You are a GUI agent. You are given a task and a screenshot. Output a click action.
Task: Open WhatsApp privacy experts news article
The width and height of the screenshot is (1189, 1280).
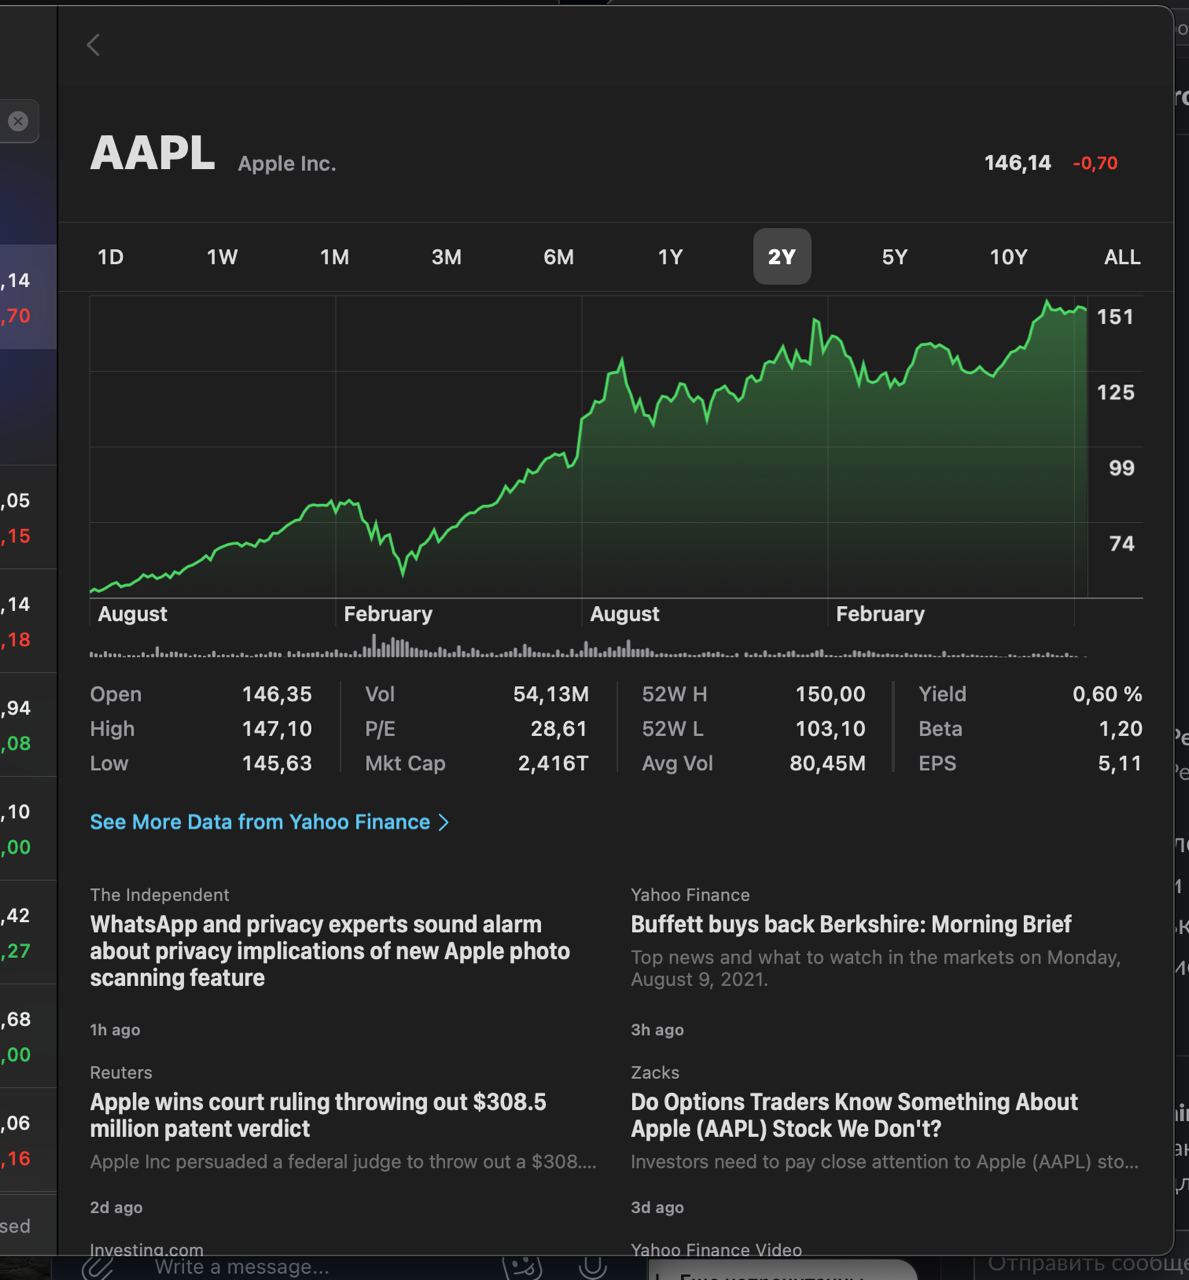point(330,951)
